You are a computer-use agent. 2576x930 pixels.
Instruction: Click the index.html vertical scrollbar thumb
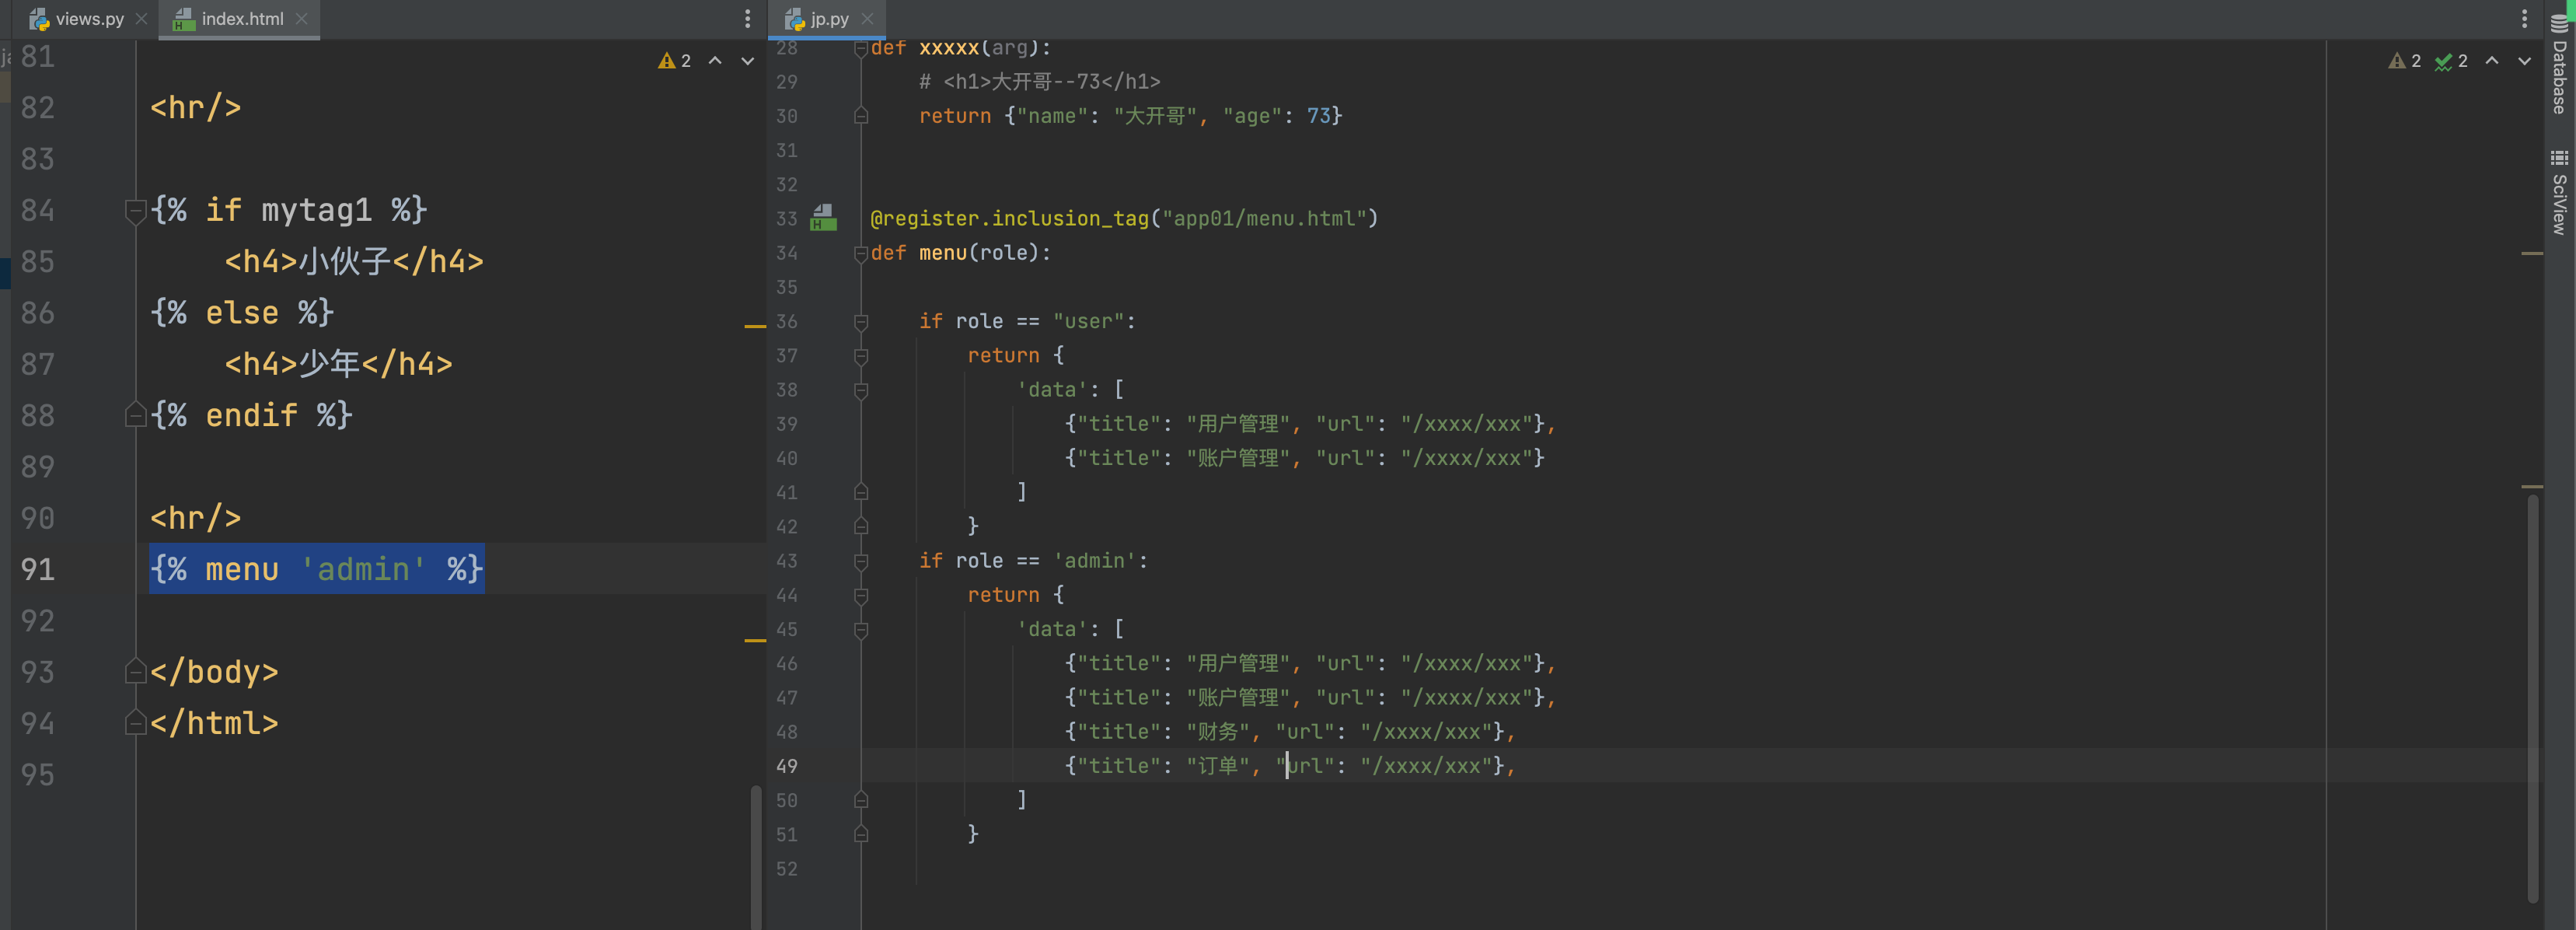pos(755,857)
